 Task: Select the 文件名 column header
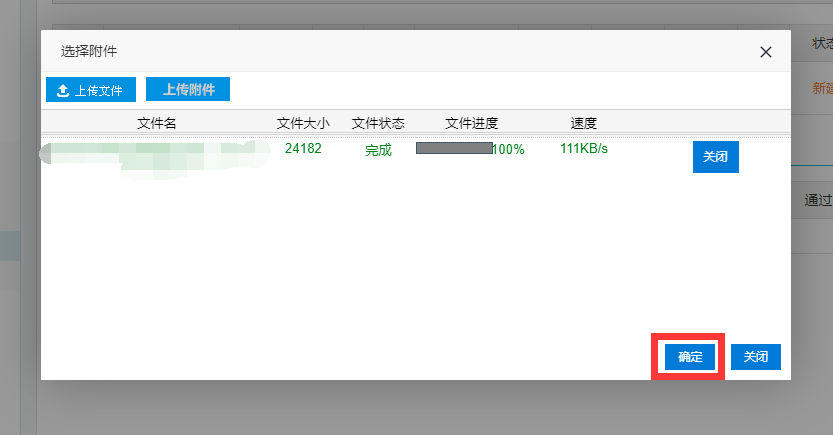(x=156, y=124)
